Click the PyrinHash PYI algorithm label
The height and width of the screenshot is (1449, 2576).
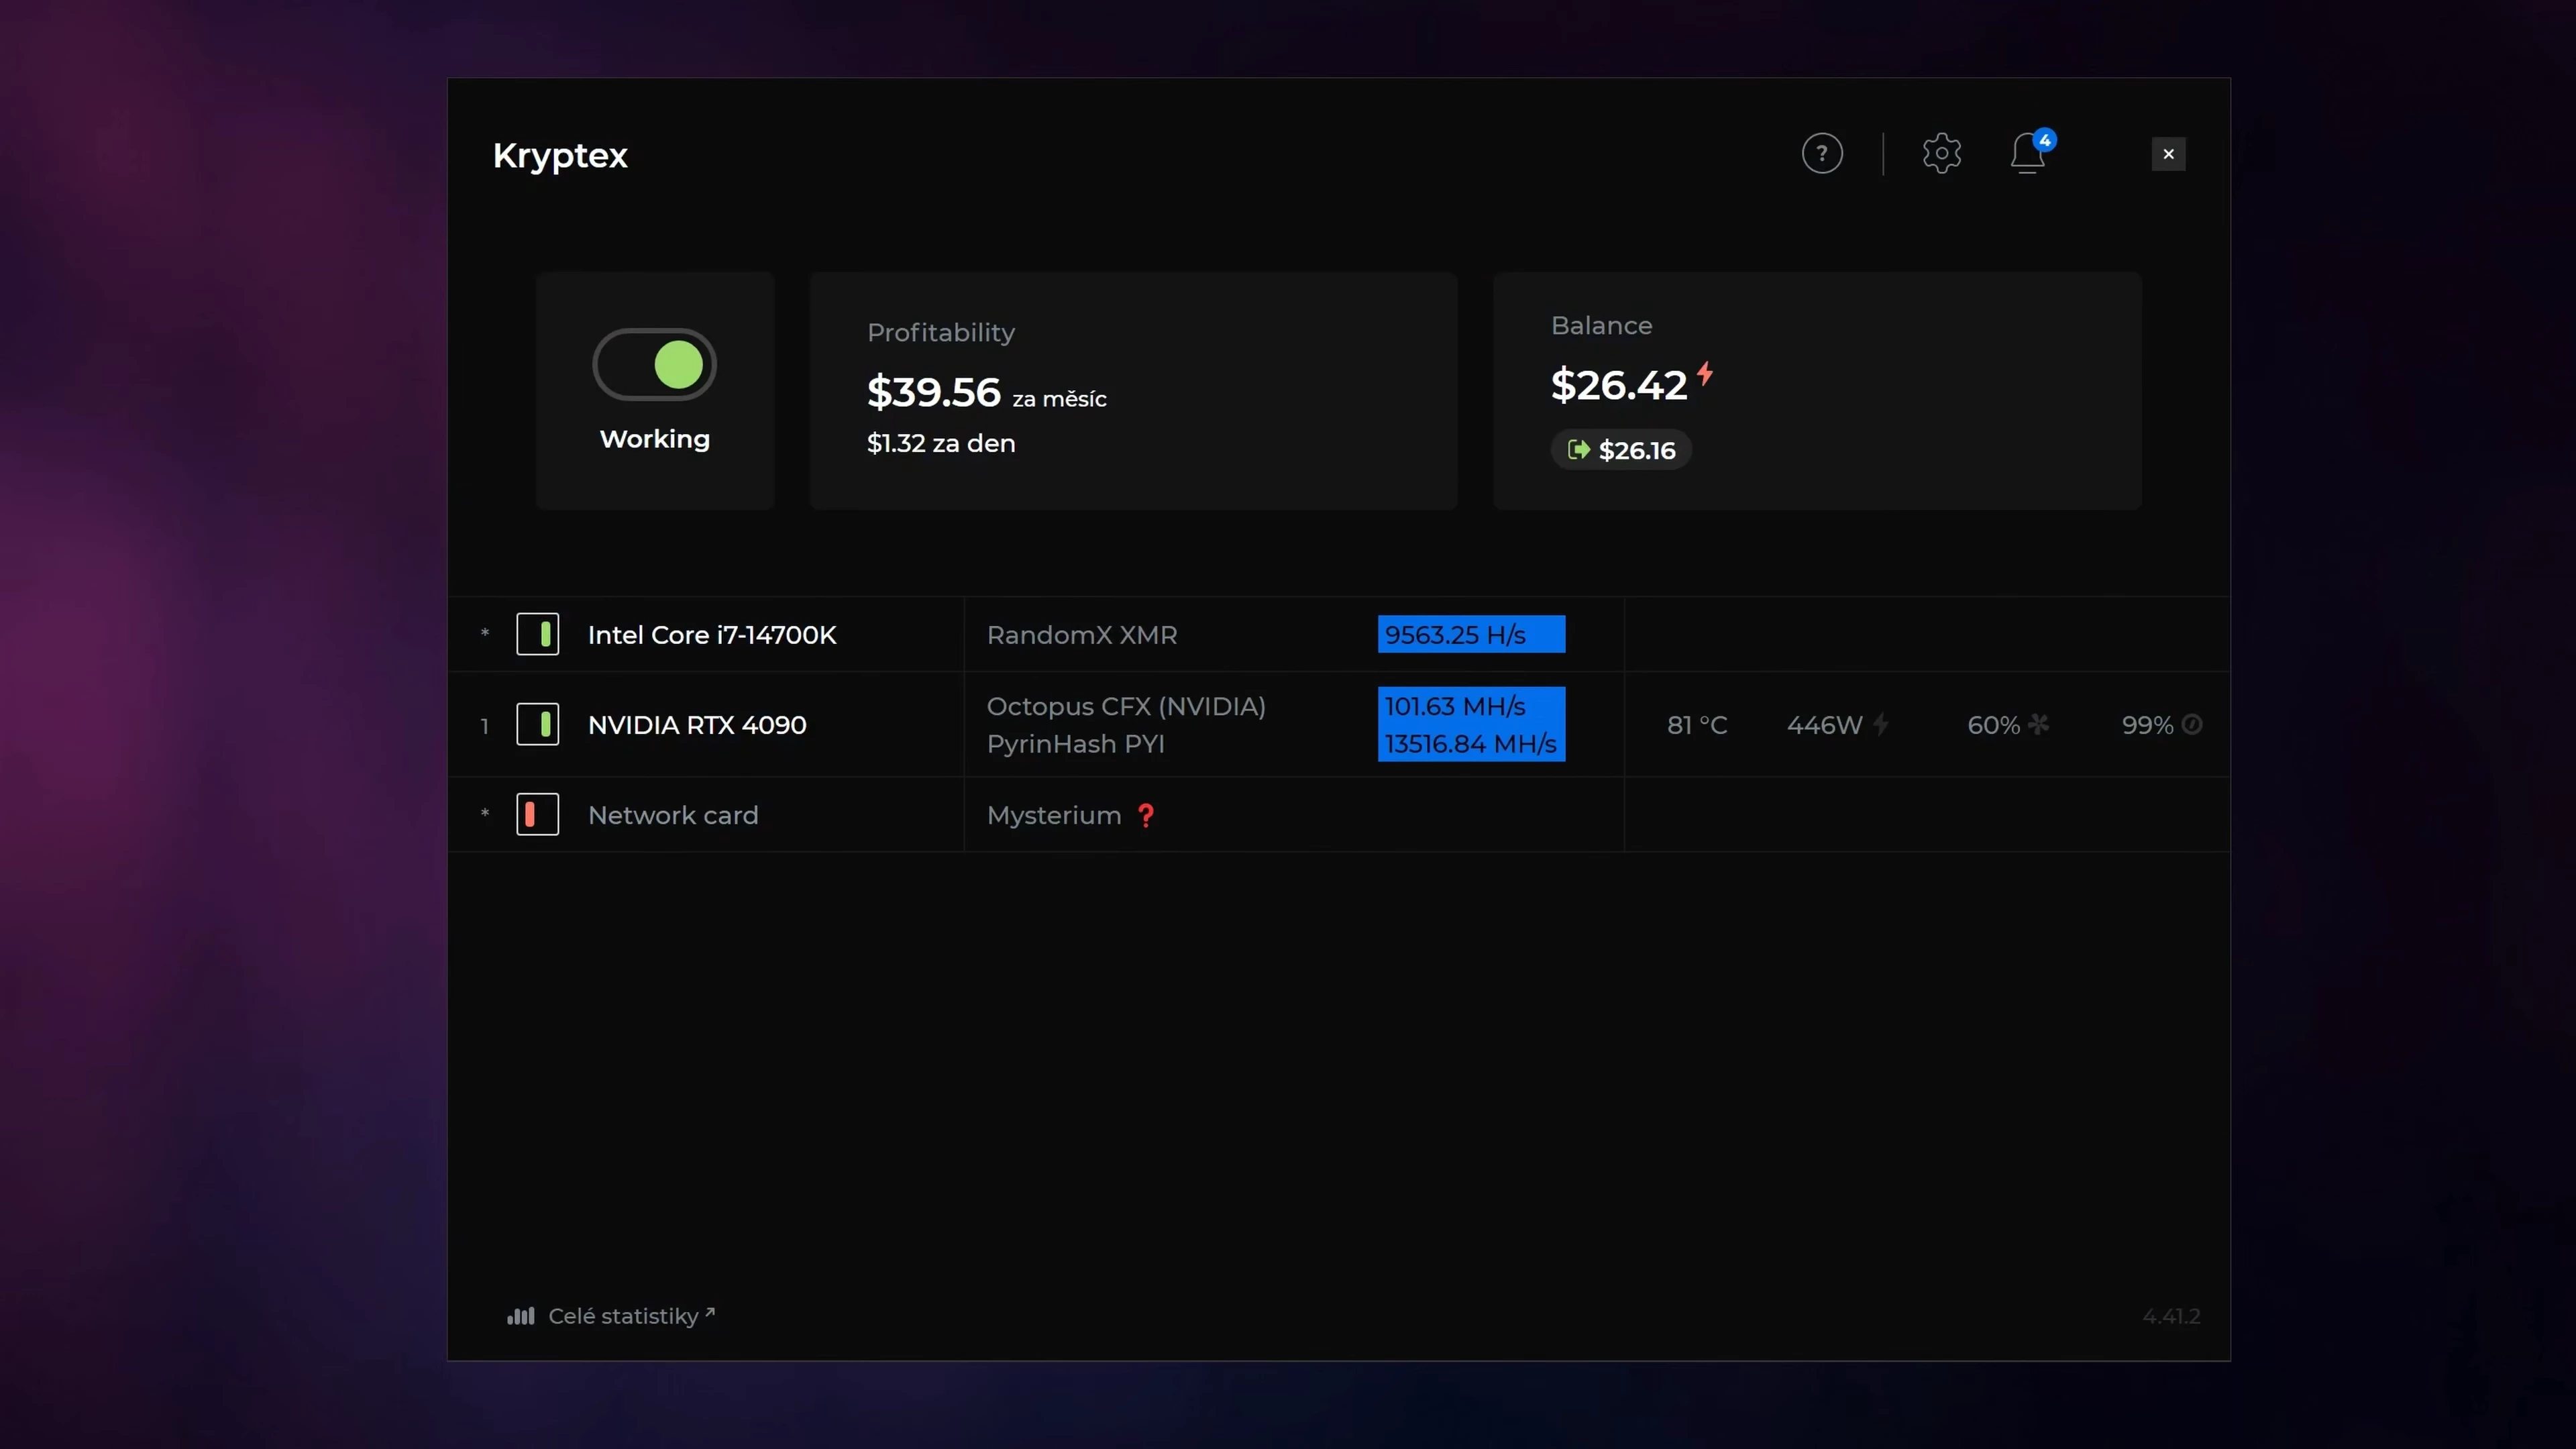(1076, 744)
